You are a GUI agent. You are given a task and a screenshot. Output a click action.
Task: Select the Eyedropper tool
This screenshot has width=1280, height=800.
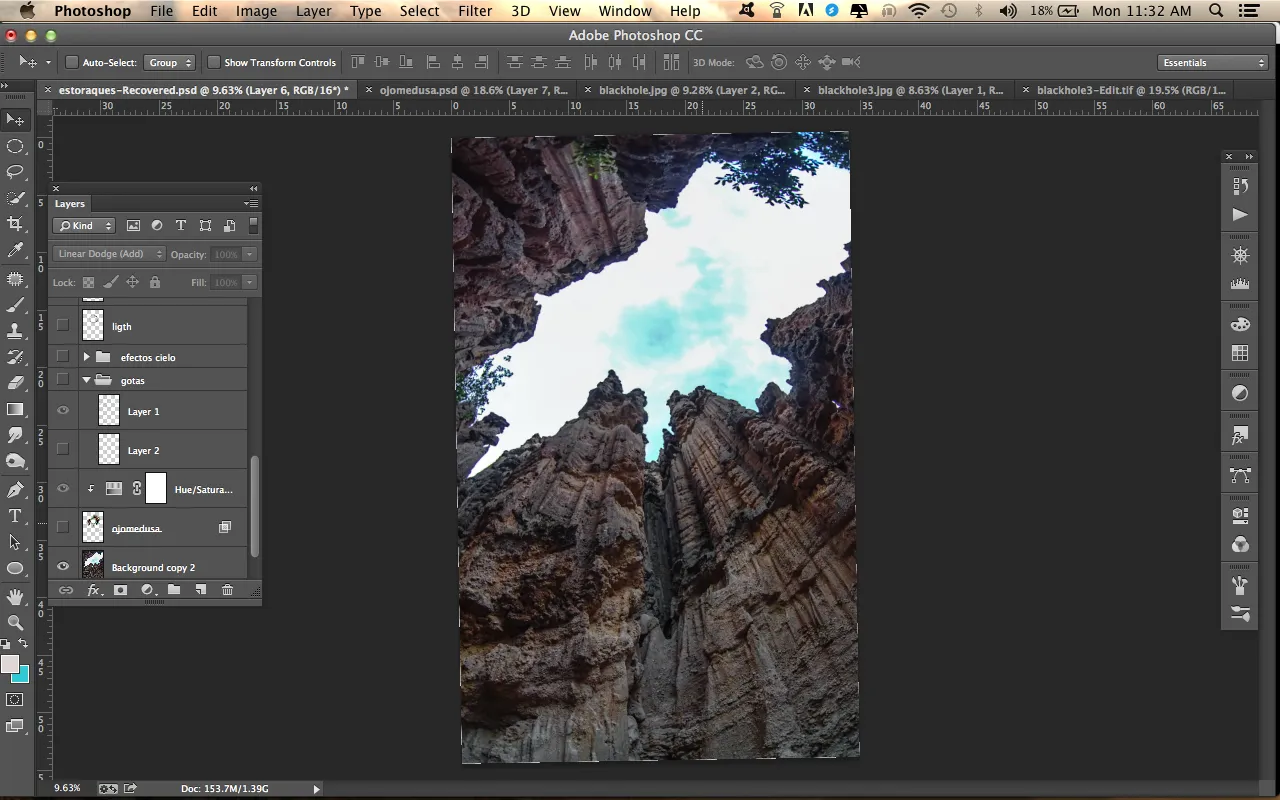click(15, 250)
